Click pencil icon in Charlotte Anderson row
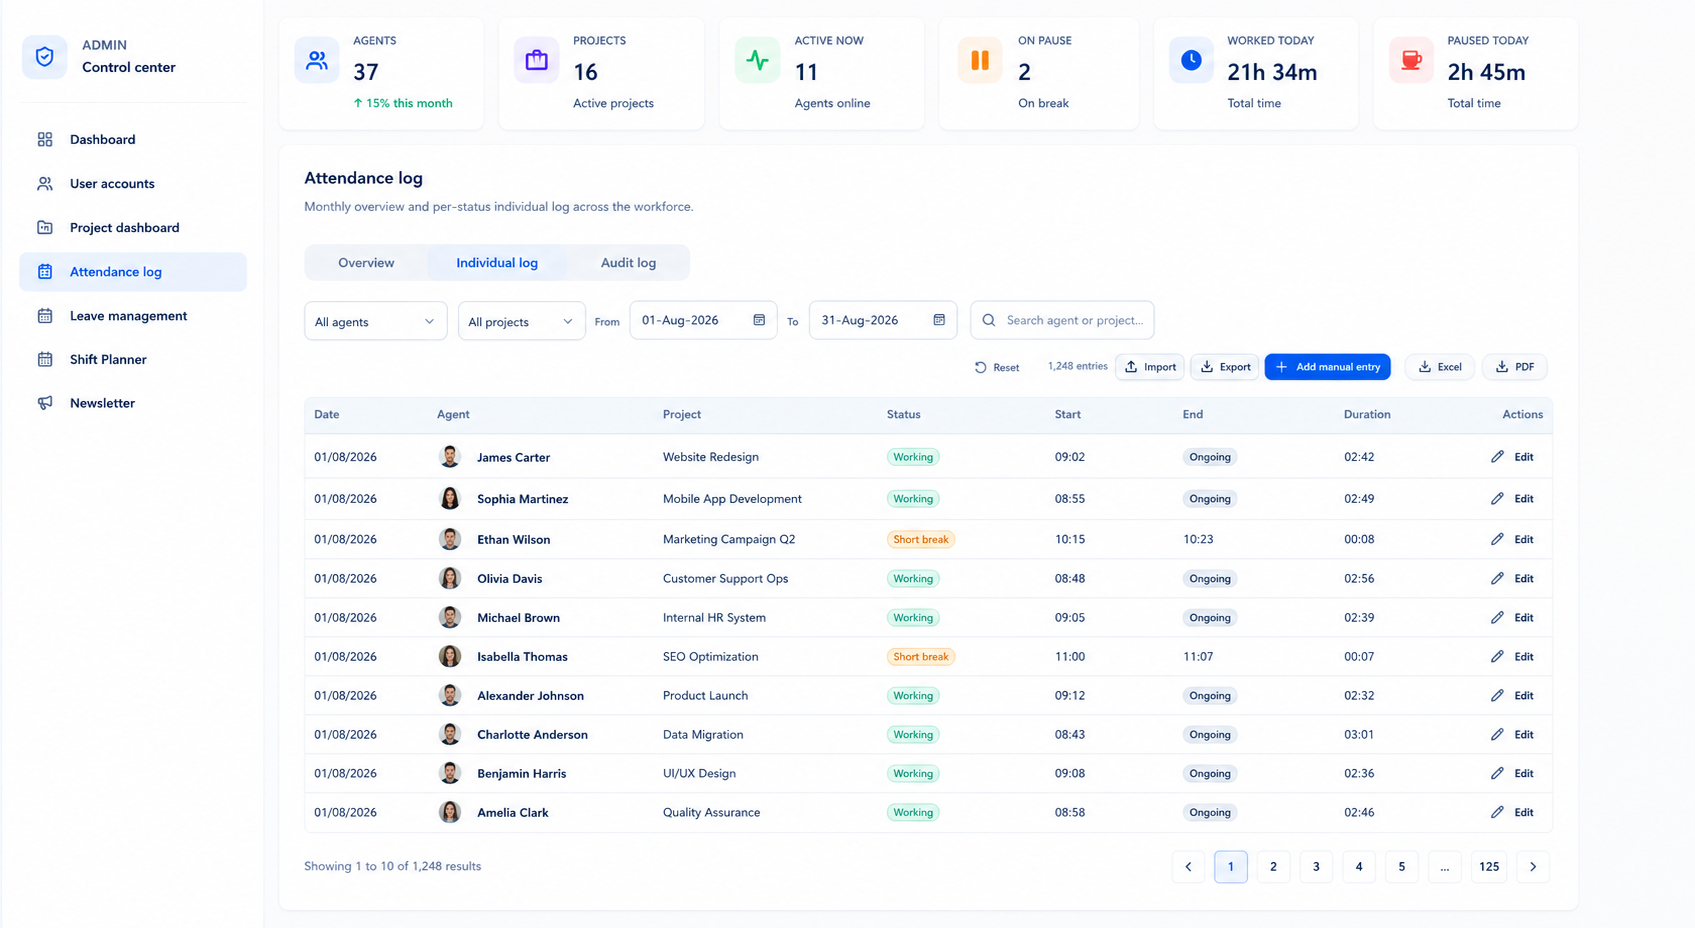Image resolution: width=1695 pixels, height=928 pixels. [x=1497, y=735]
